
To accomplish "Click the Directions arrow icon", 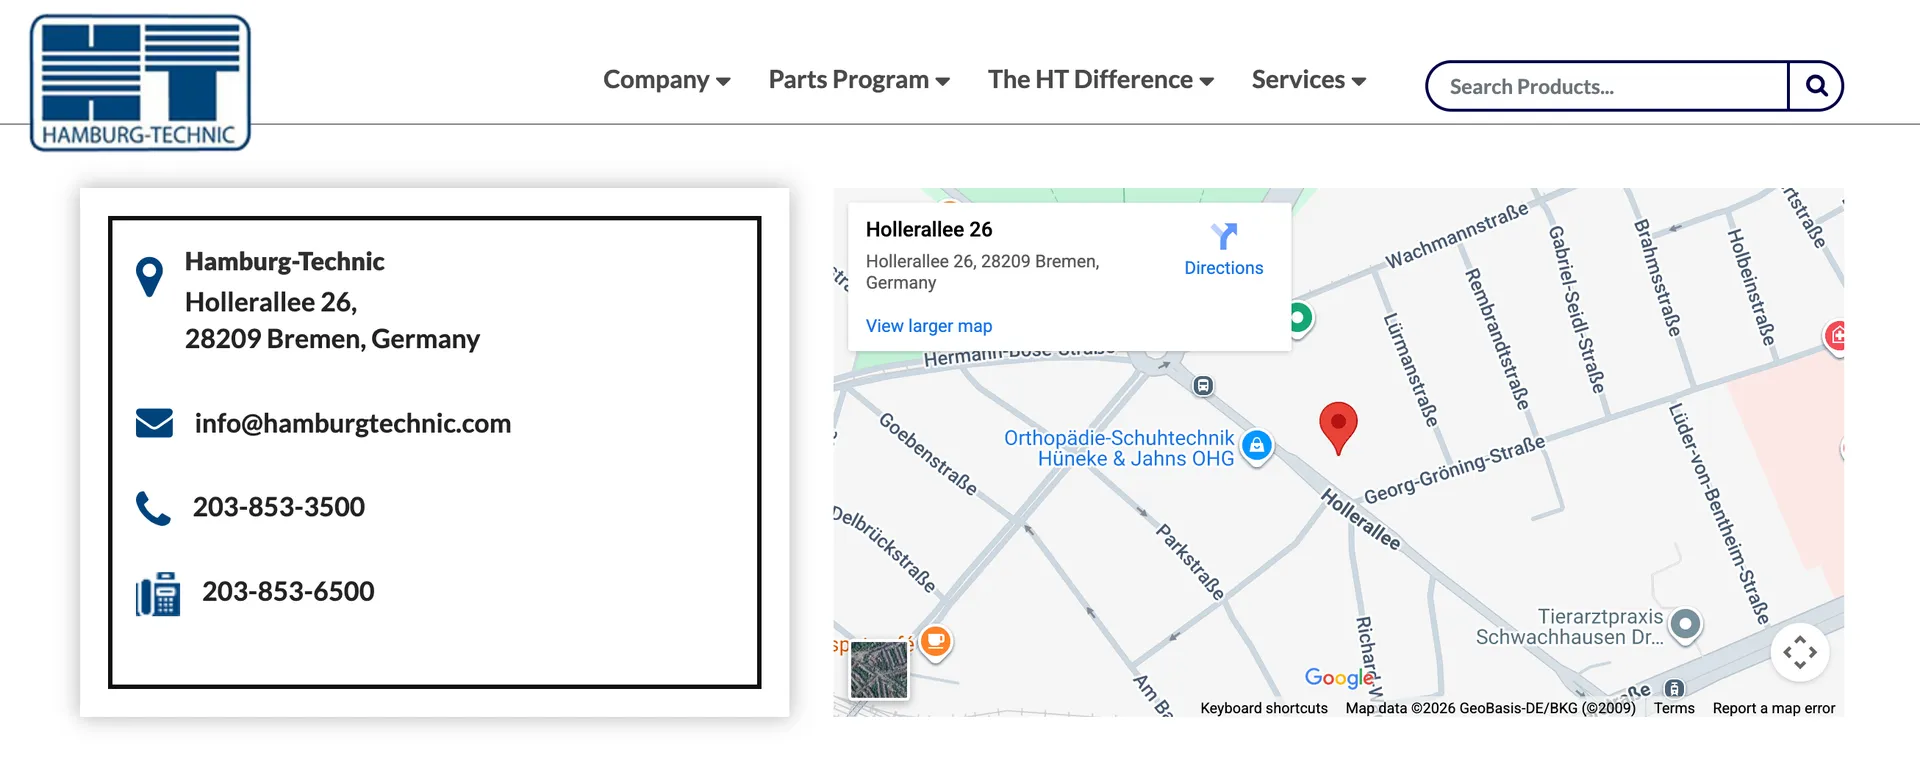I will 1223,236.
